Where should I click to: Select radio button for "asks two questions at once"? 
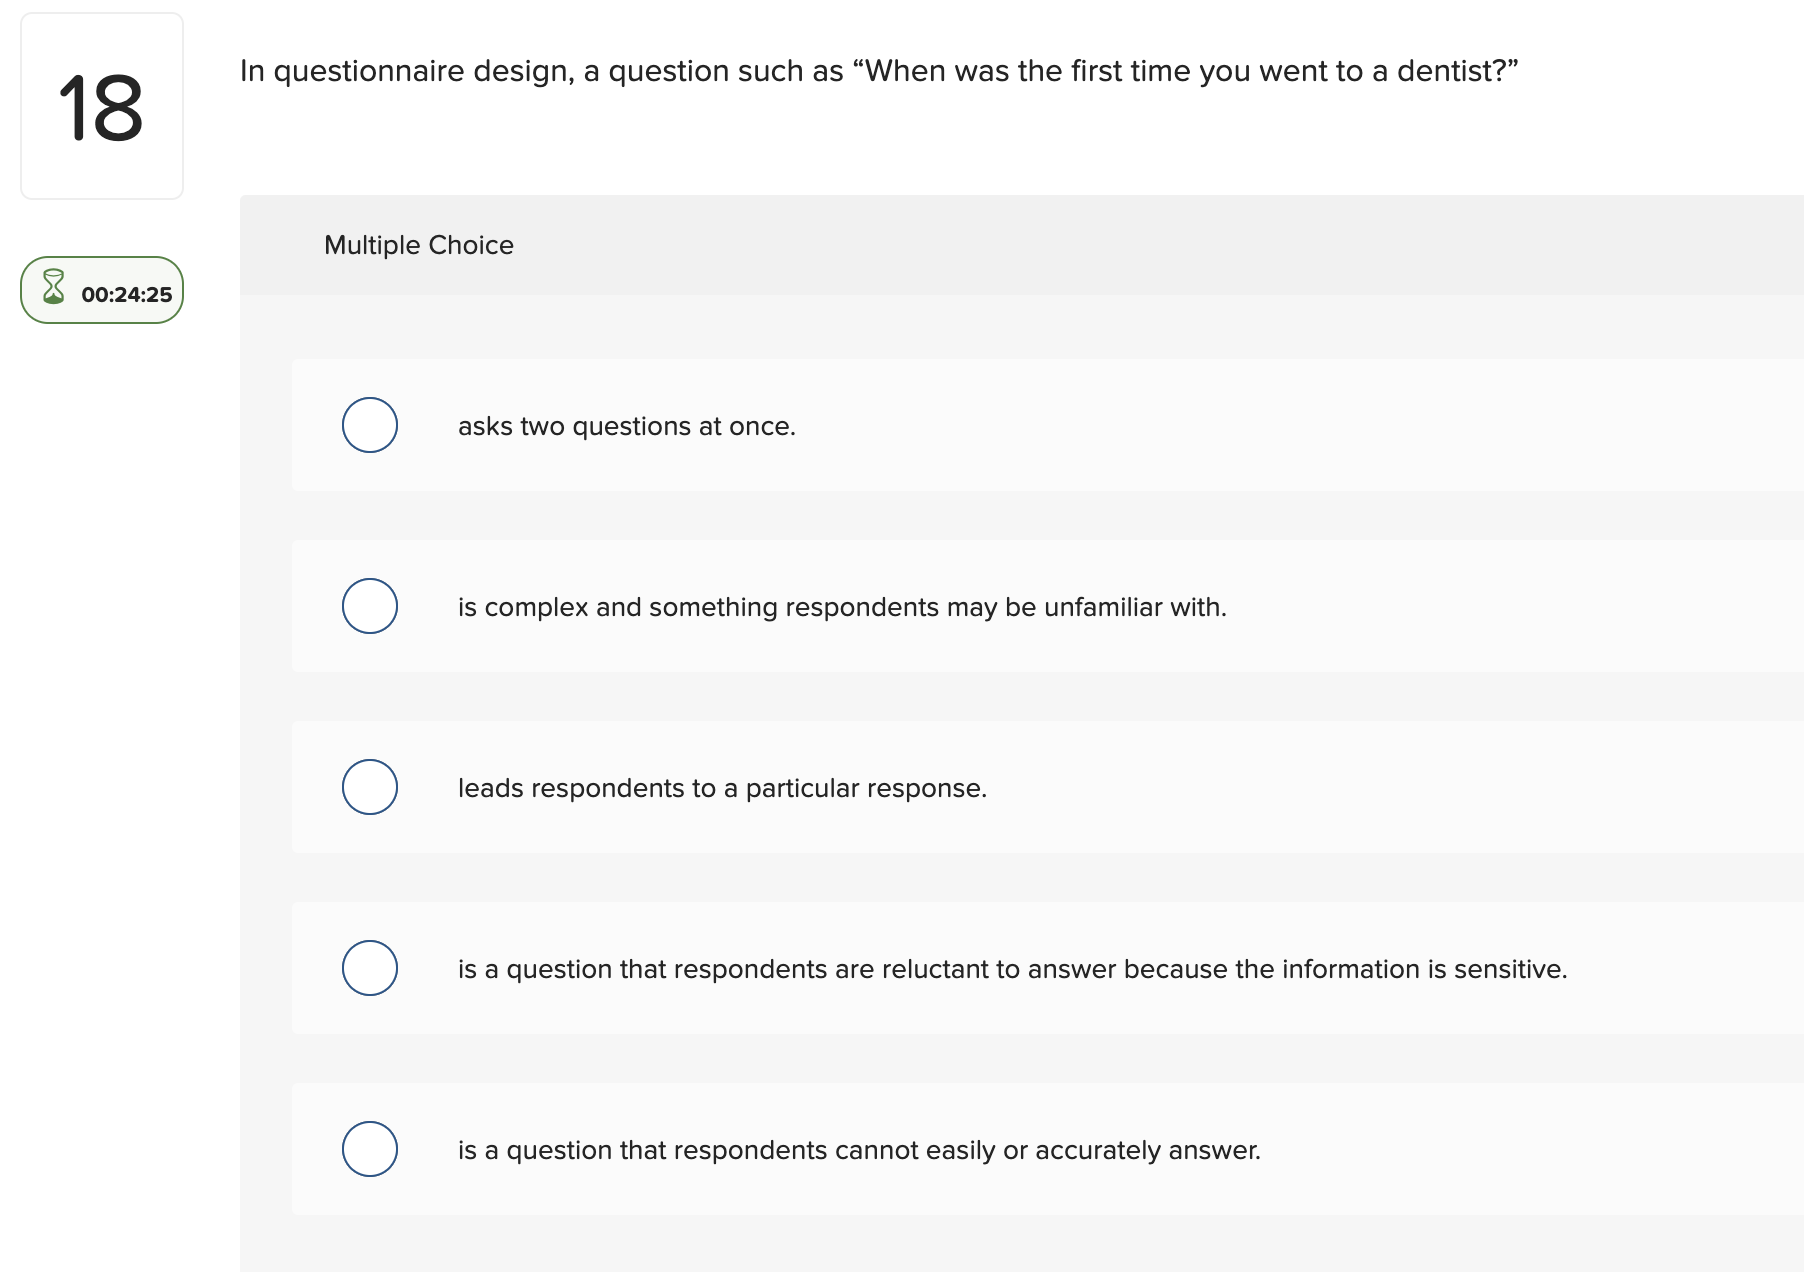[369, 425]
